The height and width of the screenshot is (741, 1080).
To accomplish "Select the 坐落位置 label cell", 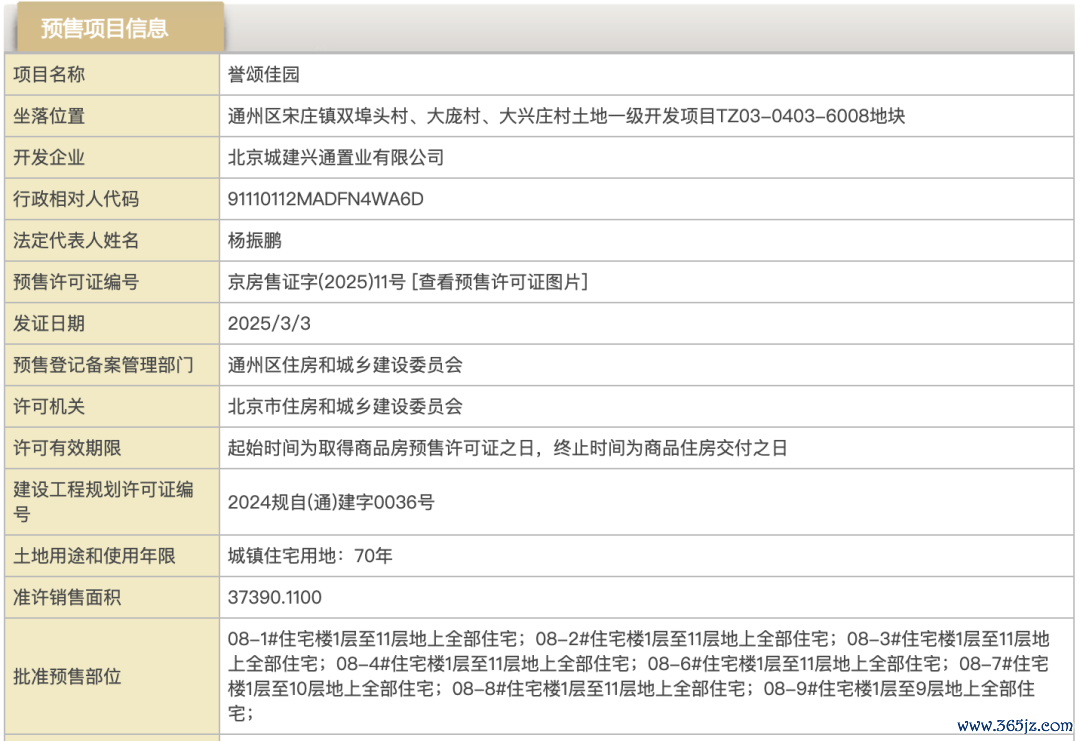I will coord(112,116).
